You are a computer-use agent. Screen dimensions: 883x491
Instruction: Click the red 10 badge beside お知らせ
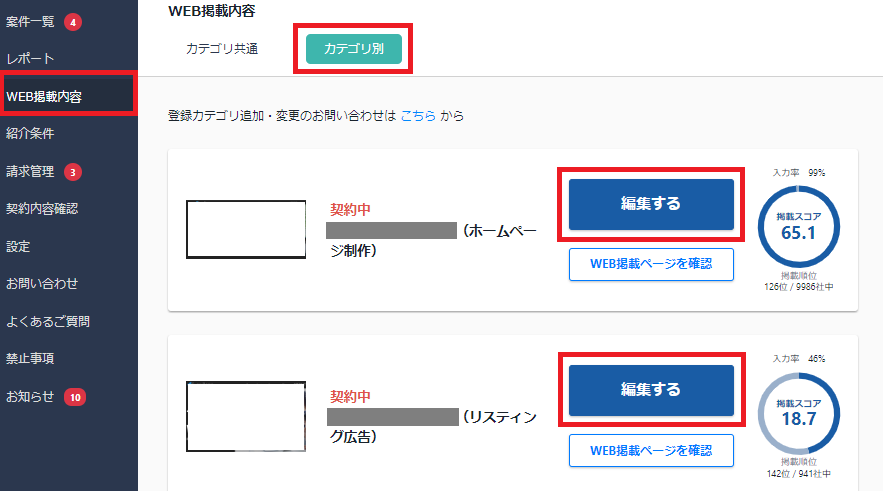[76, 397]
